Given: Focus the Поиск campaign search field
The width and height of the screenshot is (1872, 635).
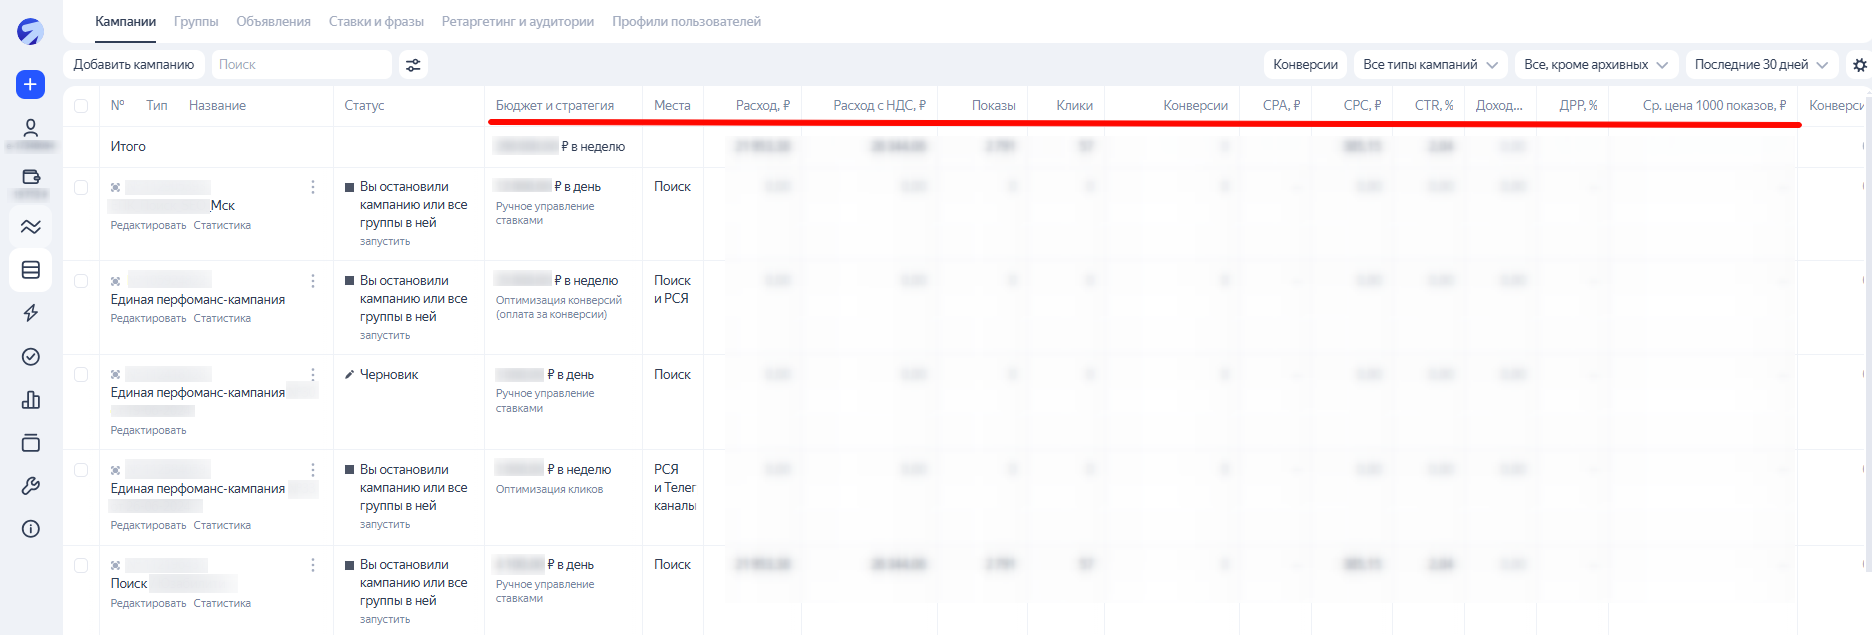Looking at the screenshot, I should pos(300,65).
